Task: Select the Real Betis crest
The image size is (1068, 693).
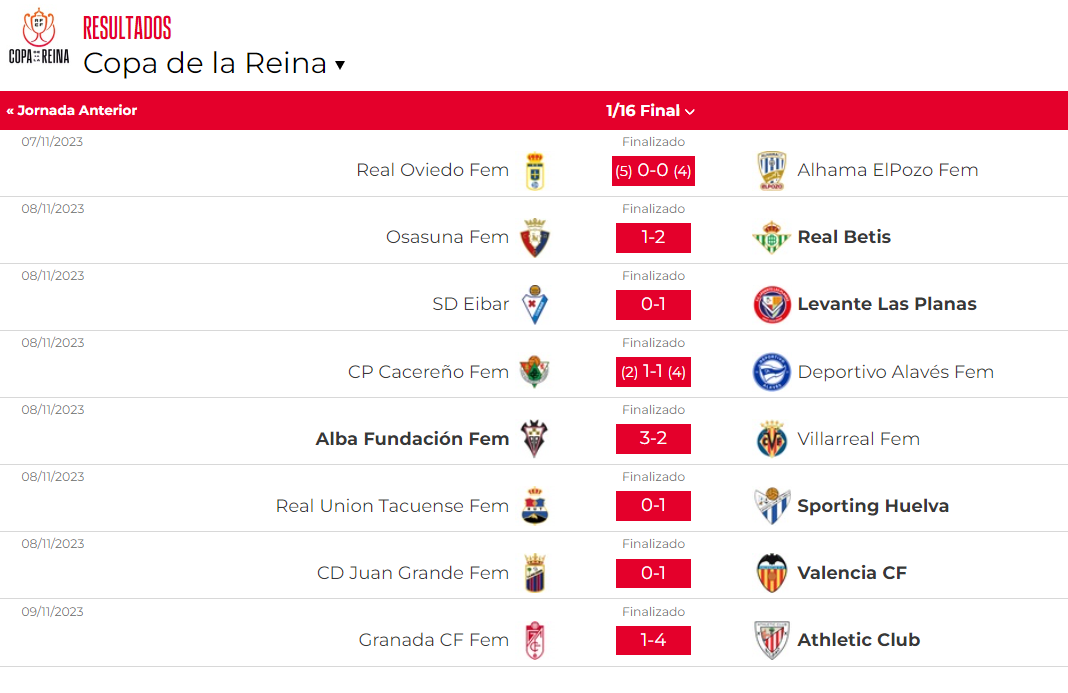Action: 771,237
